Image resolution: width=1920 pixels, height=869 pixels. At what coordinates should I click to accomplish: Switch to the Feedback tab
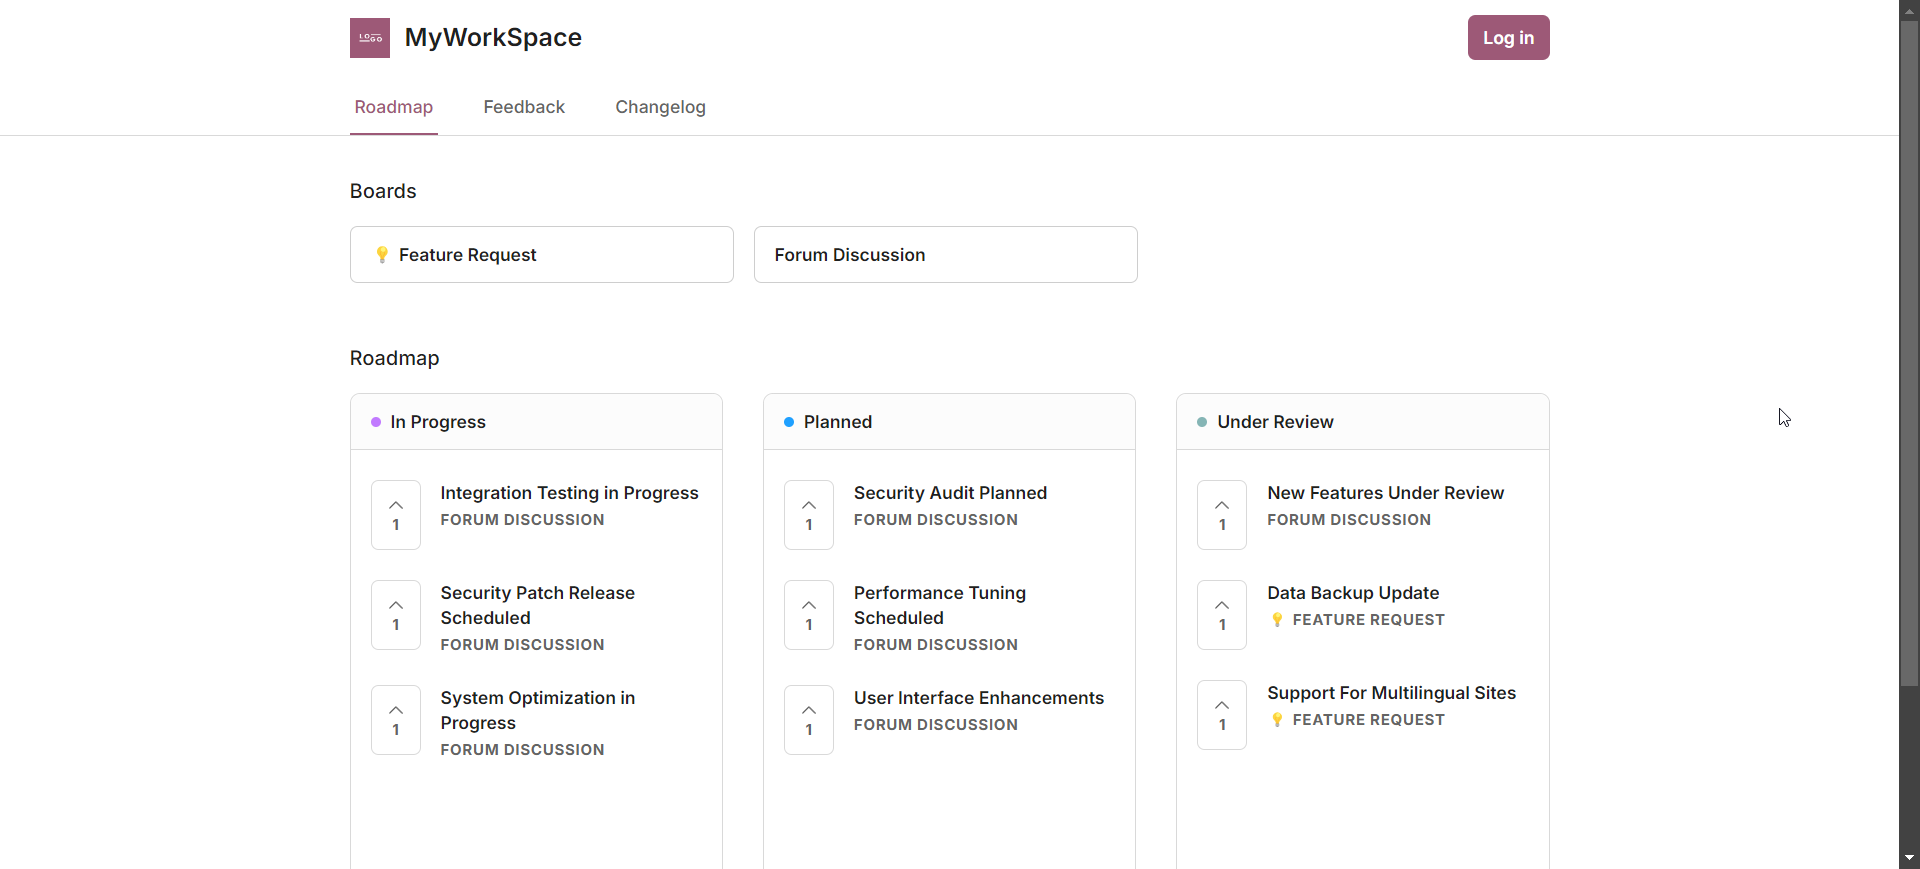point(524,107)
